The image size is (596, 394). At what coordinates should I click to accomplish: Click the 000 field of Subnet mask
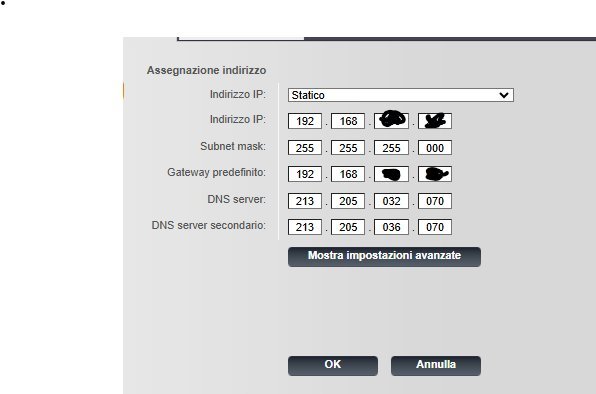(x=435, y=148)
